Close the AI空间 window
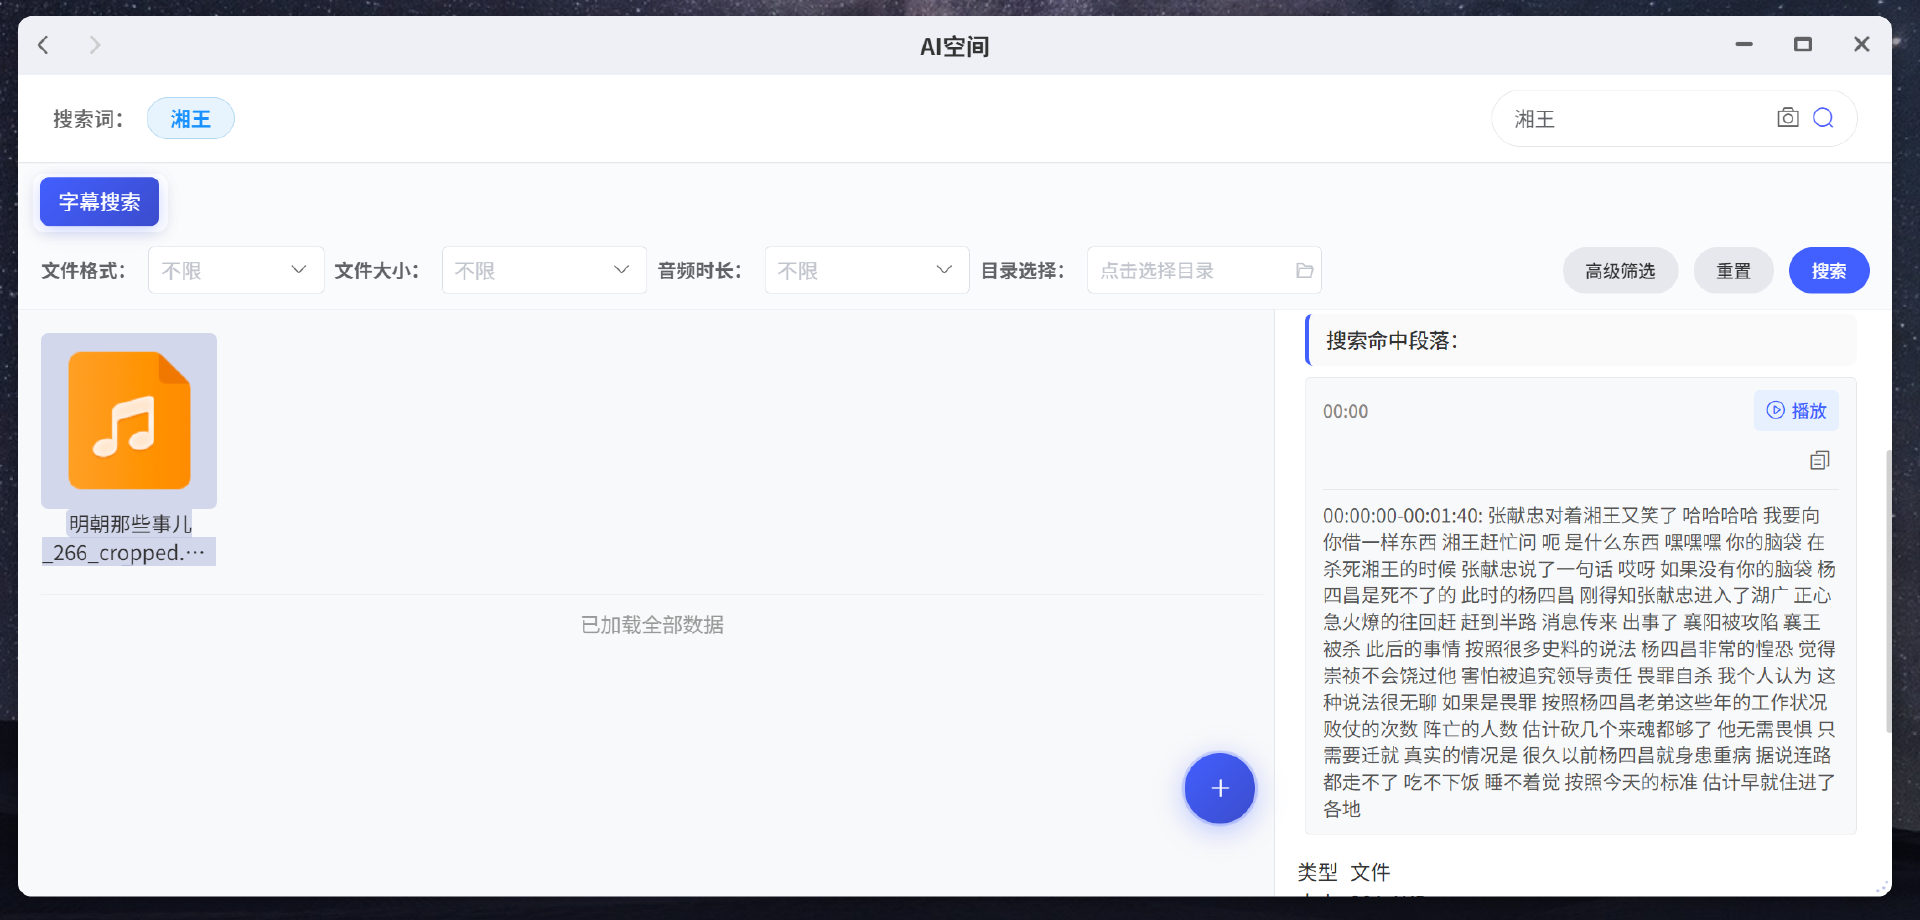The height and width of the screenshot is (920, 1920). coord(1862,45)
